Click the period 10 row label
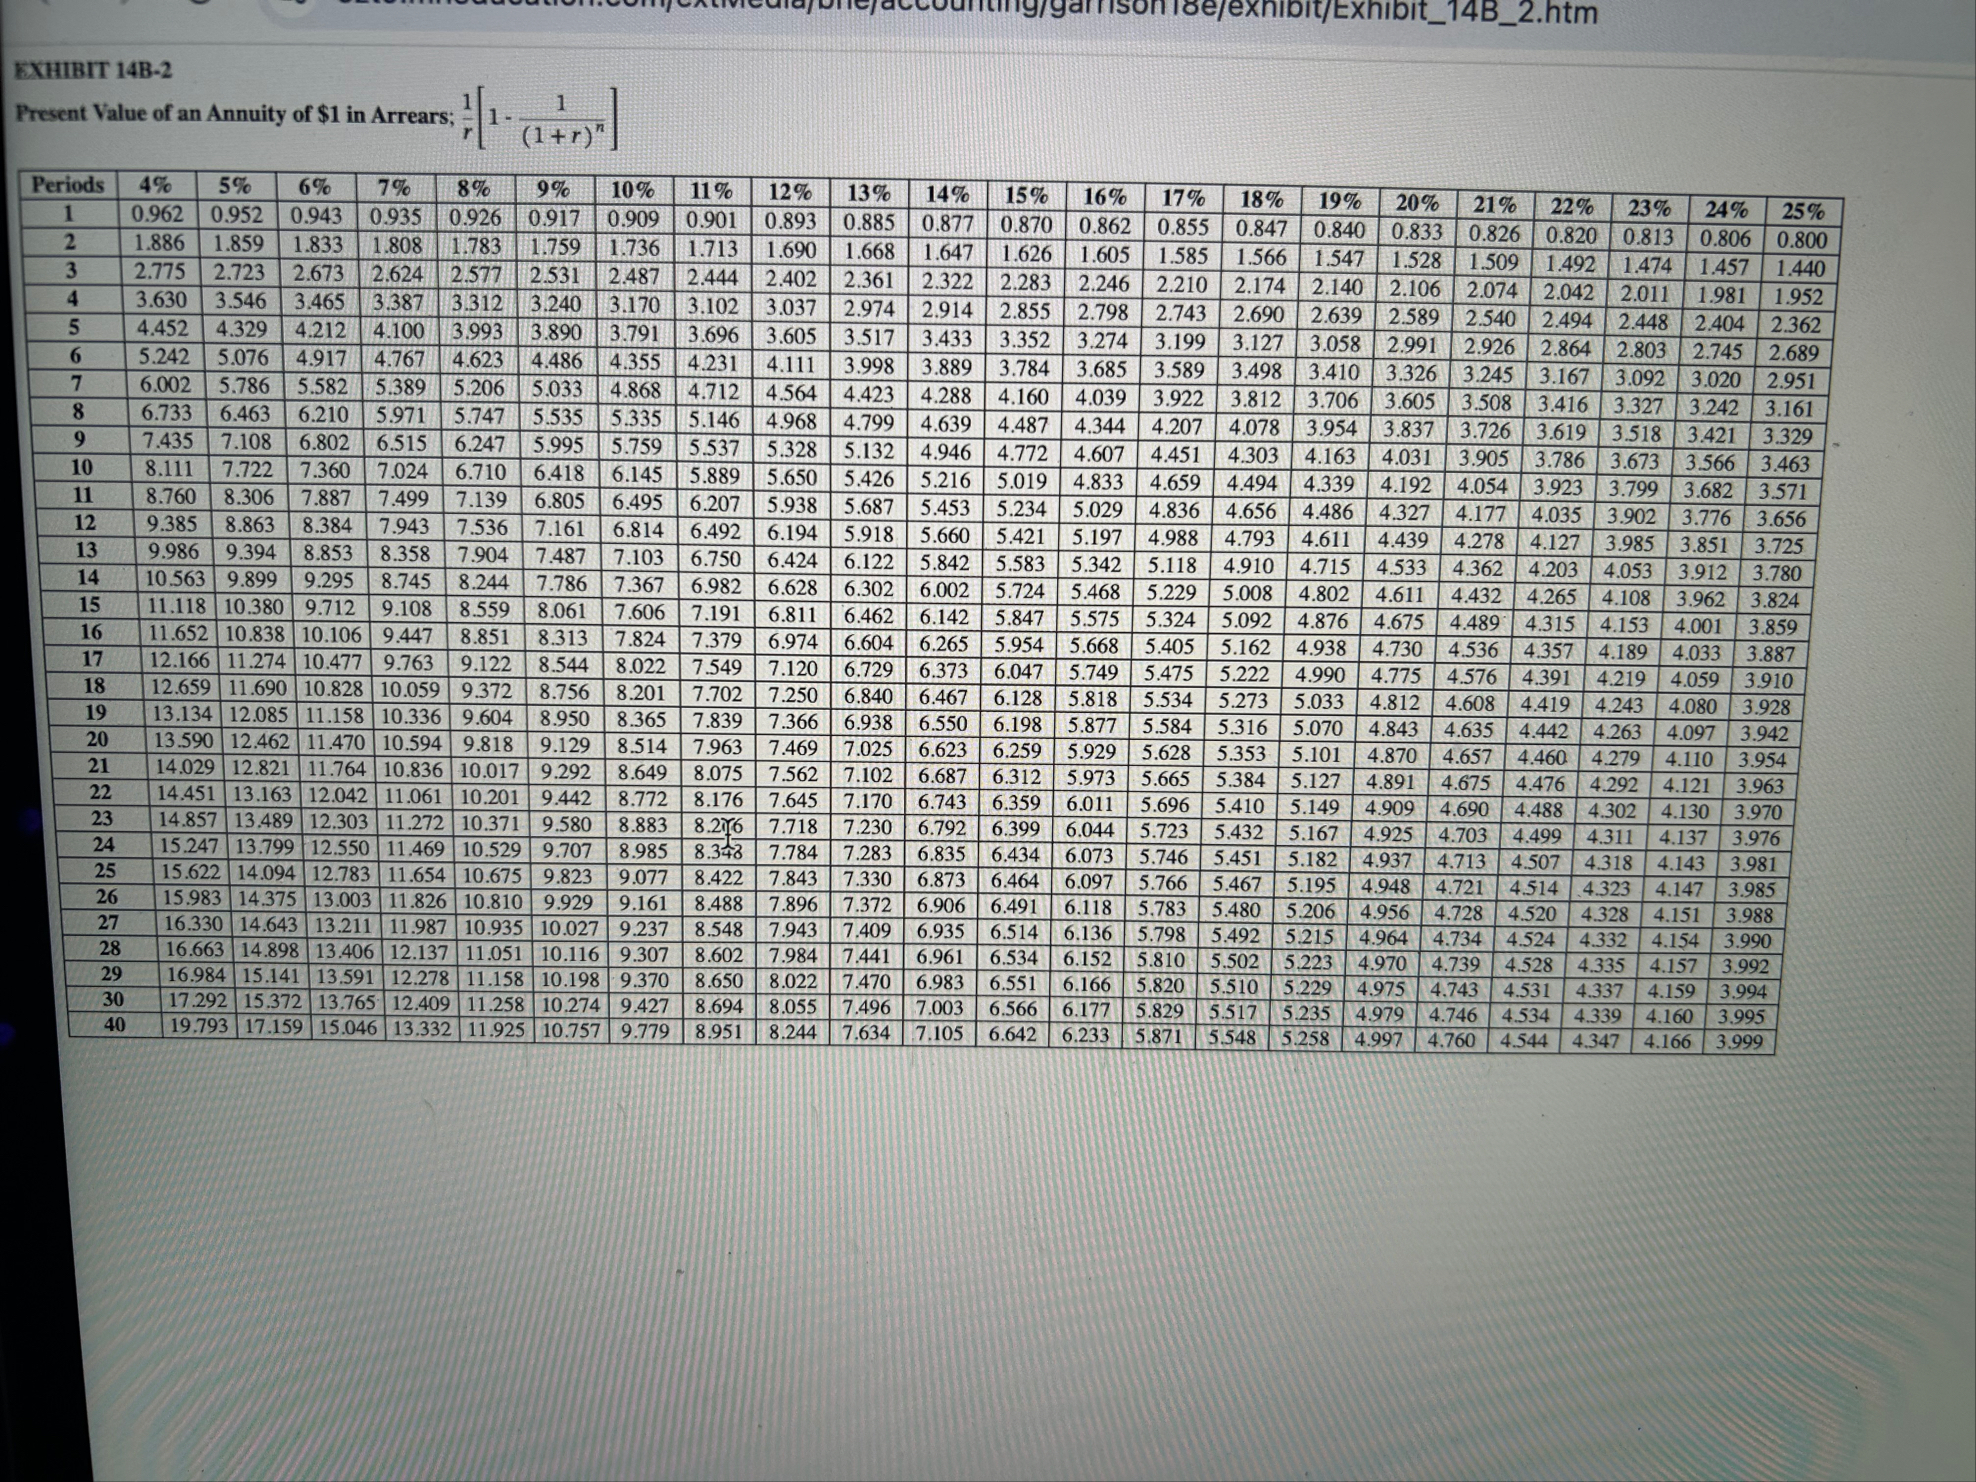 [x=81, y=467]
